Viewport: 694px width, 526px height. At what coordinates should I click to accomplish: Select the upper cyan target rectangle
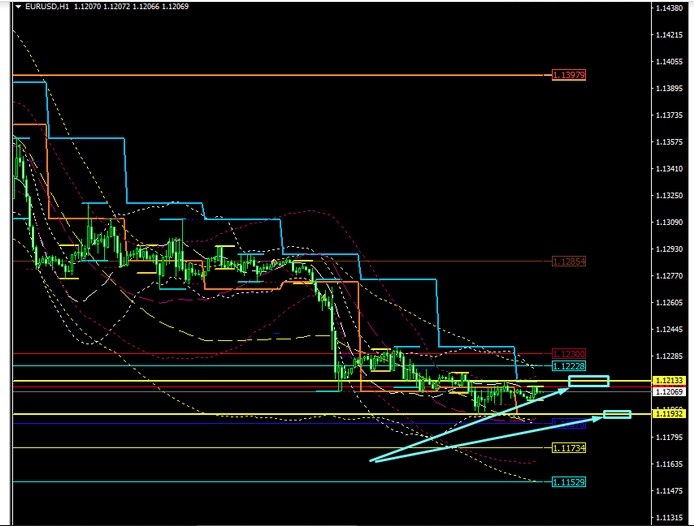pyautogui.click(x=589, y=381)
